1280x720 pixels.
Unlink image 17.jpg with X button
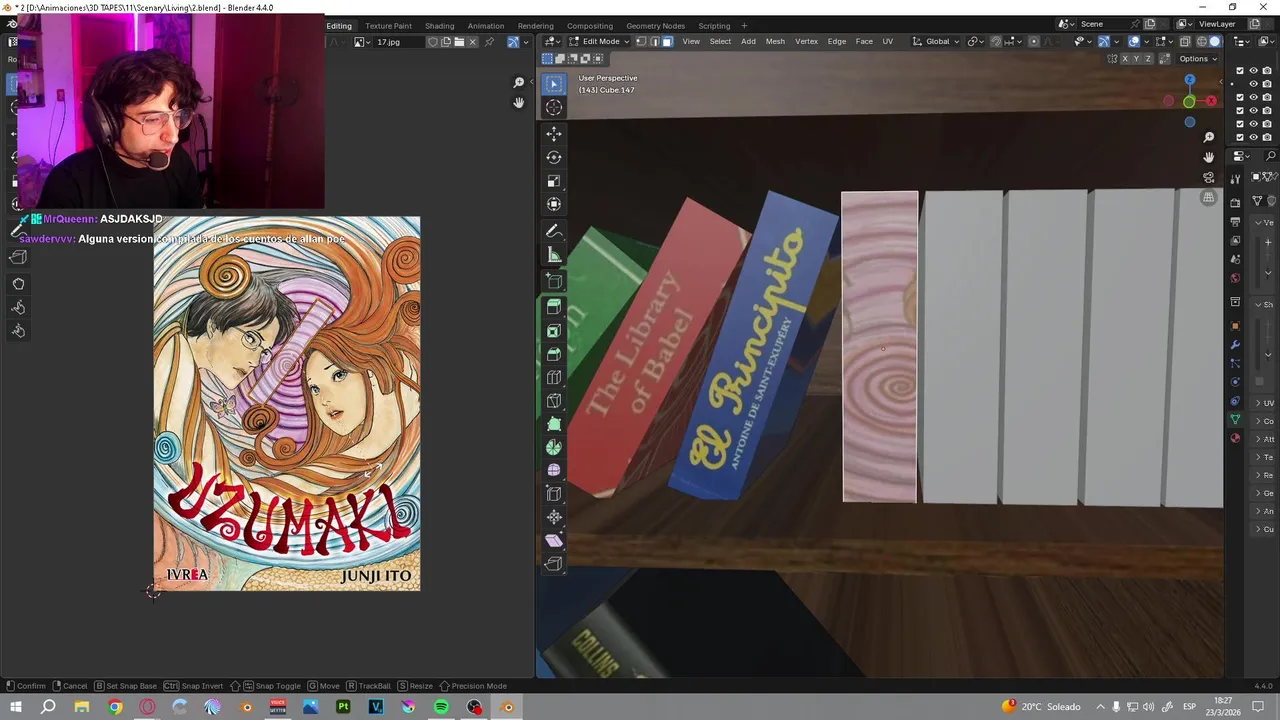point(473,42)
